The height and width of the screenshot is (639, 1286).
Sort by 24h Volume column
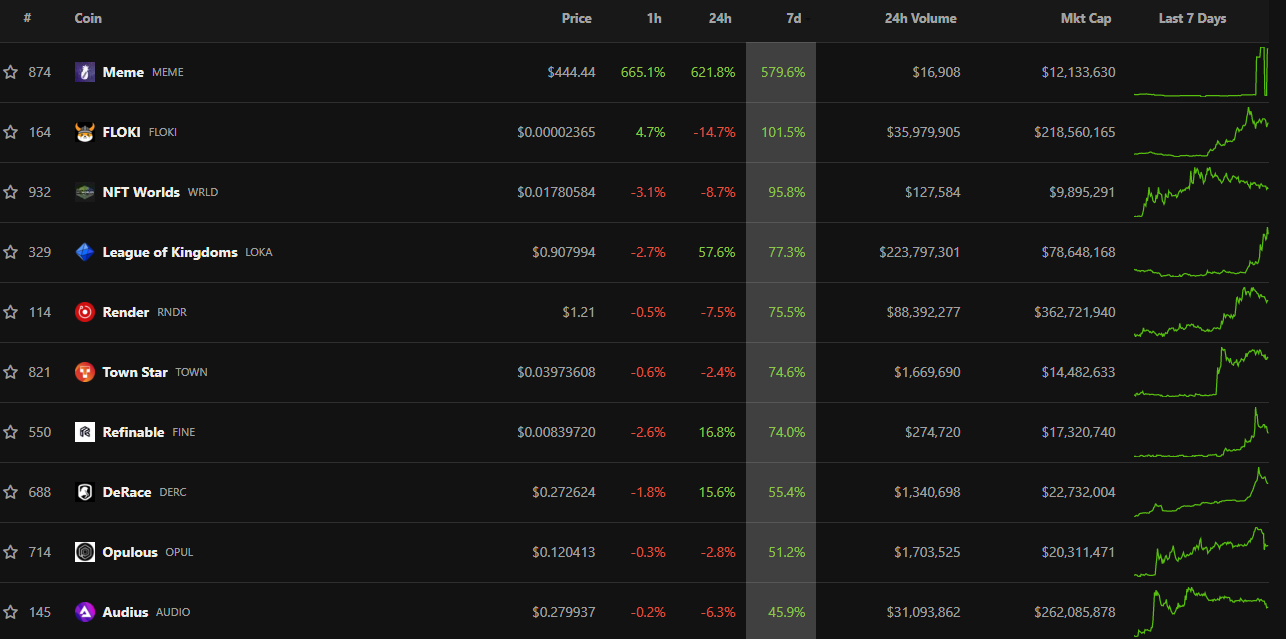coord(921,18)
